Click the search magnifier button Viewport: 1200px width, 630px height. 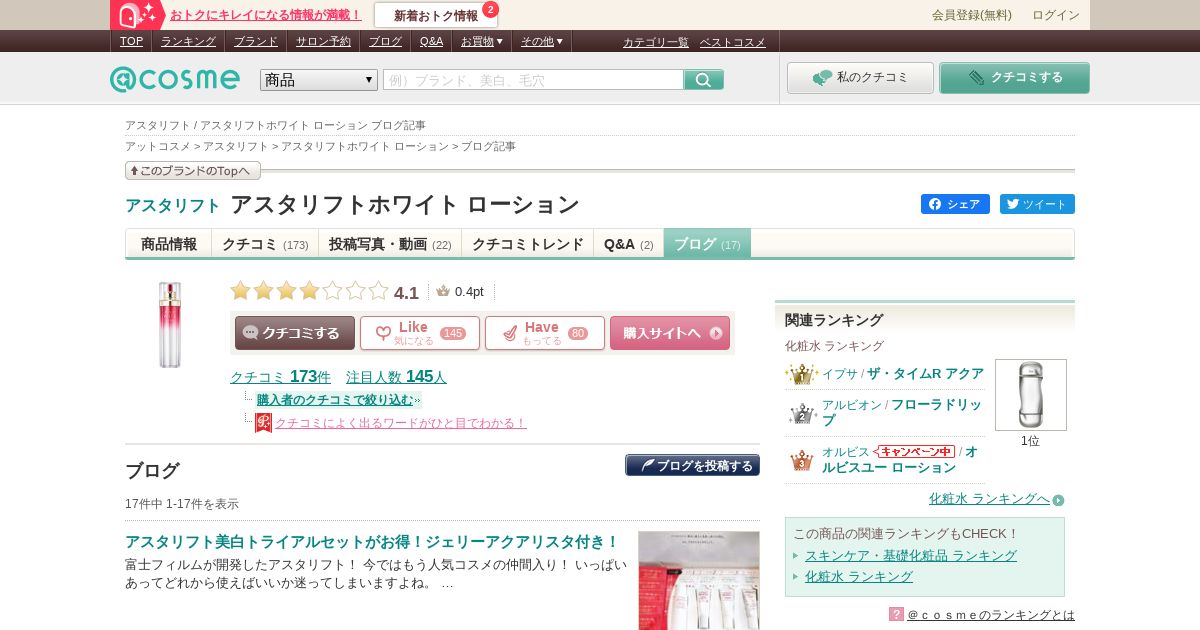(x=704, y=80)
